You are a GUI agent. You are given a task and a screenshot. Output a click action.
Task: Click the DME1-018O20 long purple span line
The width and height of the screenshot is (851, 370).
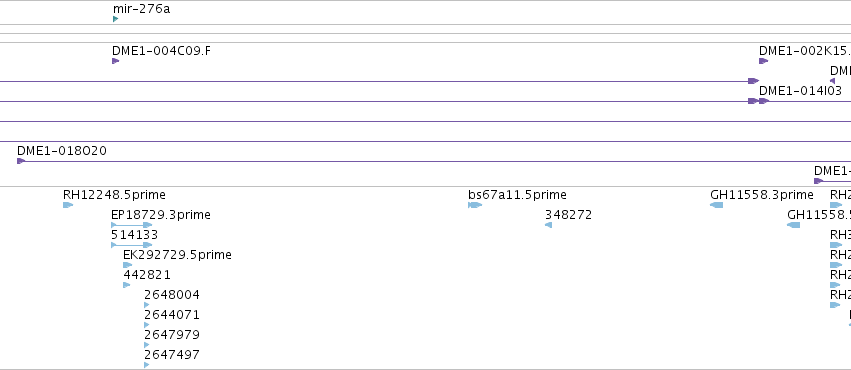pyautogui.click(x=434, y=161)
